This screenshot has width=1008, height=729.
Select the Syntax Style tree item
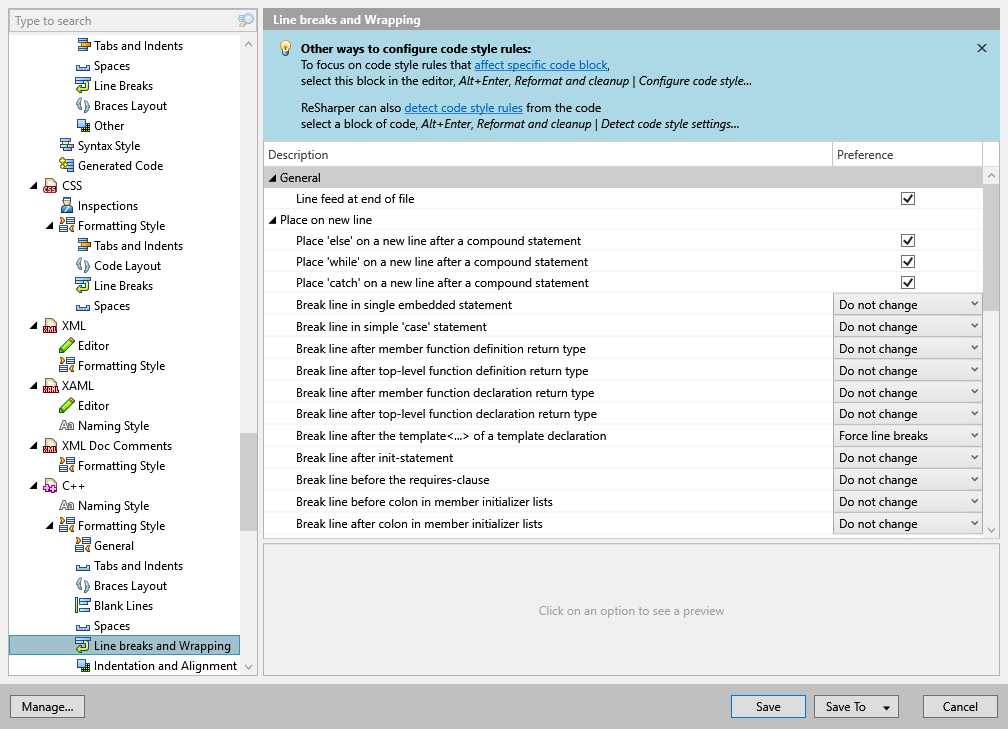tap(108, 146)
